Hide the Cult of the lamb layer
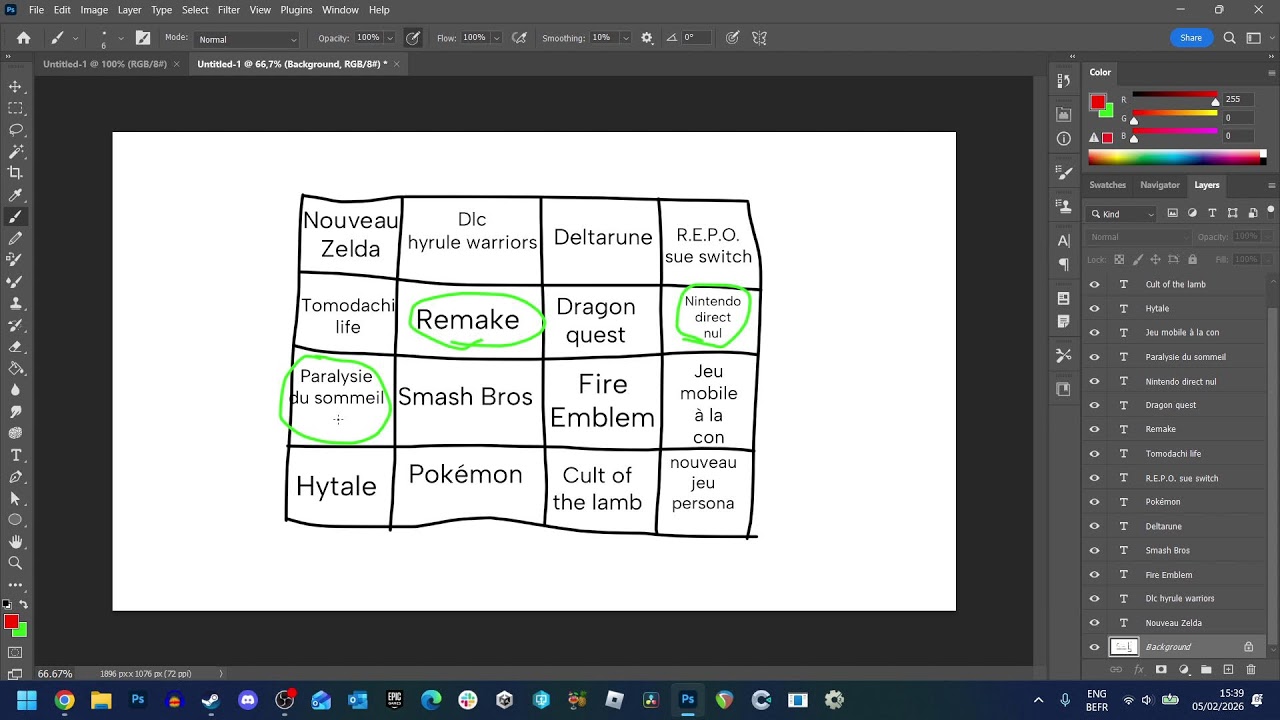The height and width of the screenshot is (720, 1280). [x=1094, y=284]
